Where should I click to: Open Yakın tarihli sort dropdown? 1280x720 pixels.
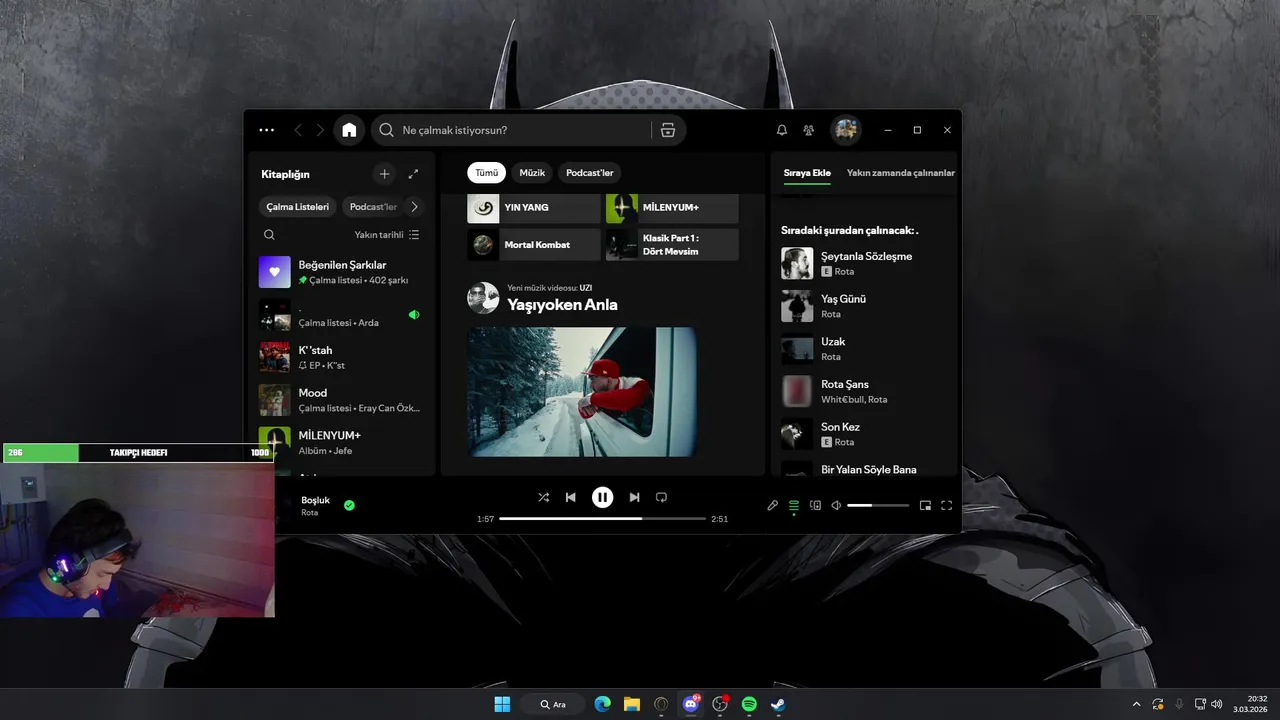coord(387,235)
